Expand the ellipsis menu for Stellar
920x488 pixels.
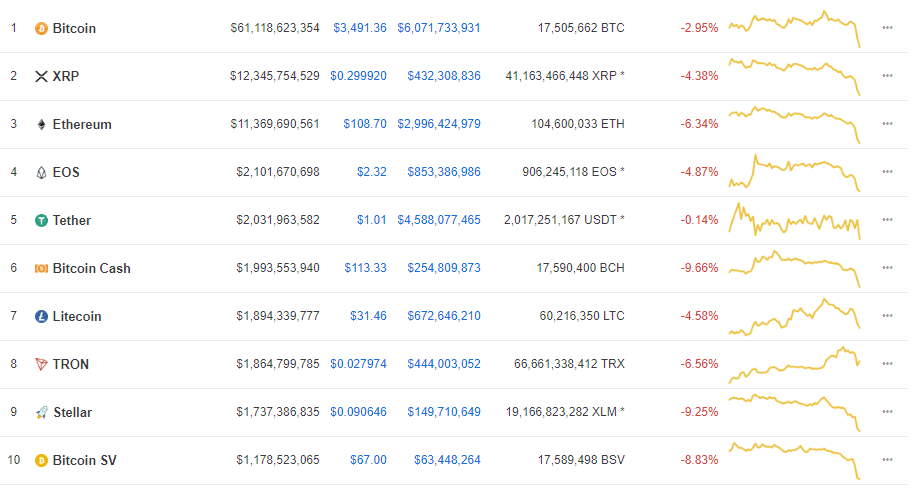[887, 412]
